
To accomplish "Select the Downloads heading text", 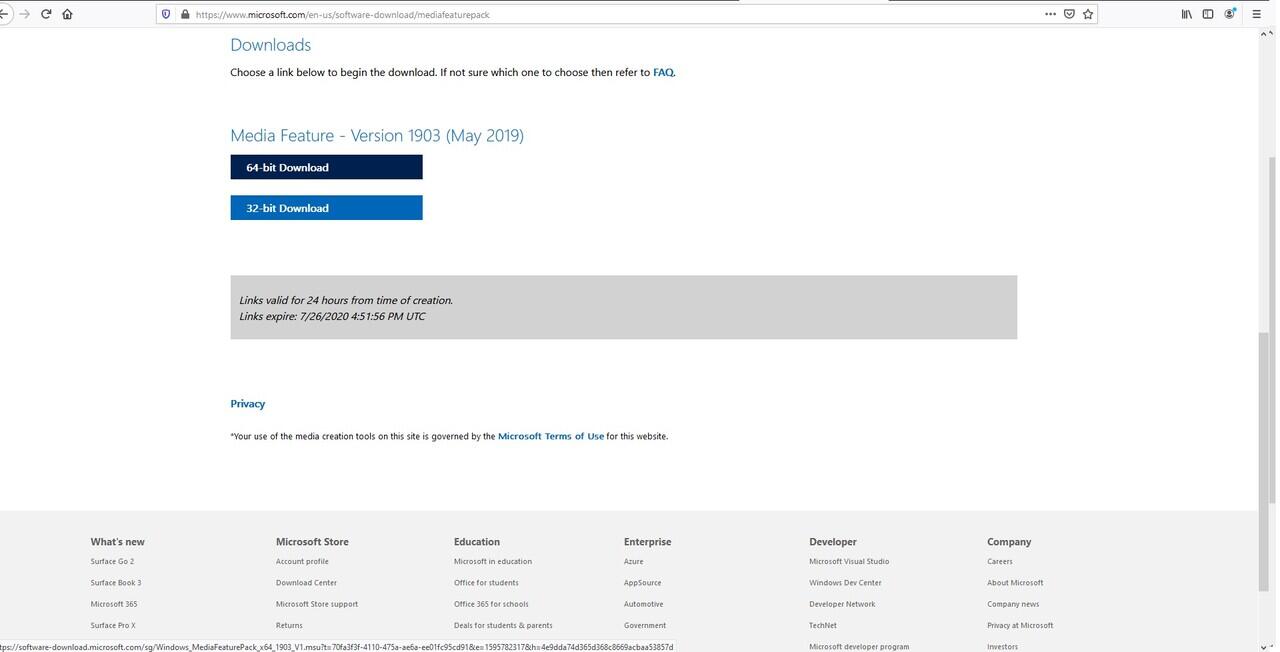I will [x=270, y=45].
